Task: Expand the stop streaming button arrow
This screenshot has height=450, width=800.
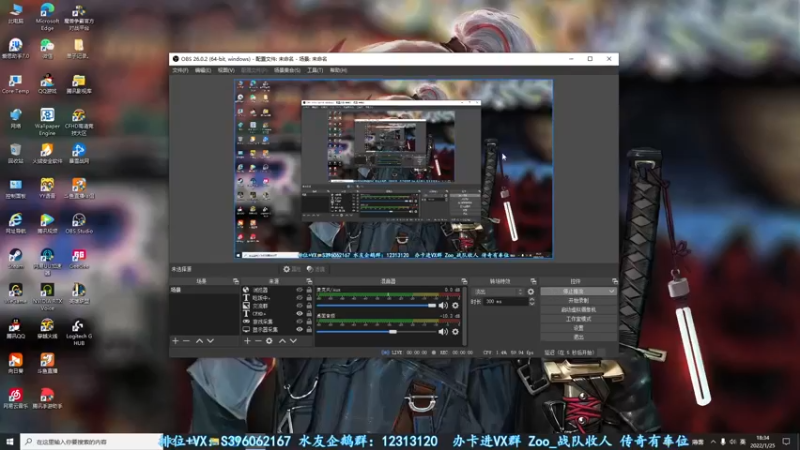Action: click(612, 291)
